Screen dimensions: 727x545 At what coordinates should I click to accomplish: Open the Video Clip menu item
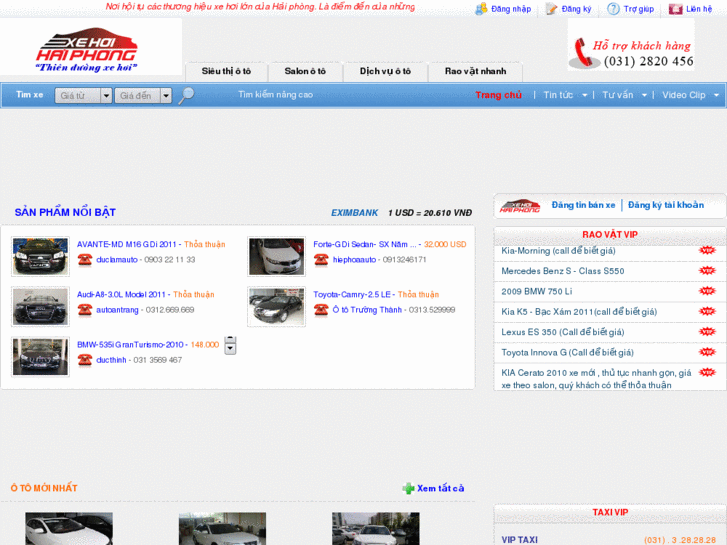point(683,95)
